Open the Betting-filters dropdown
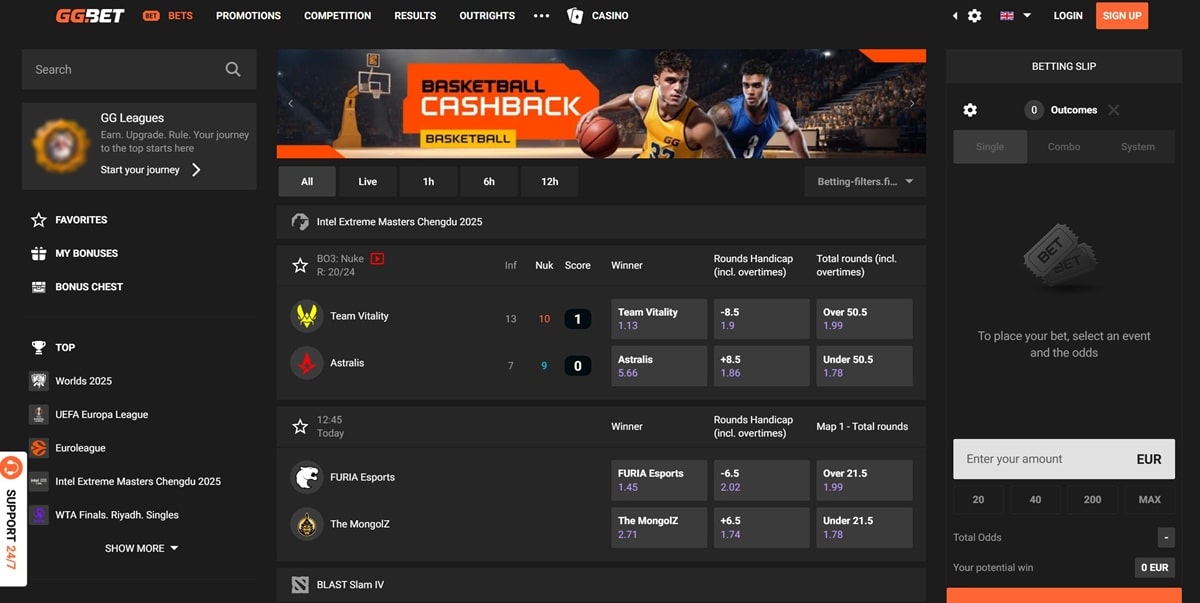 (x=865, y=182)
